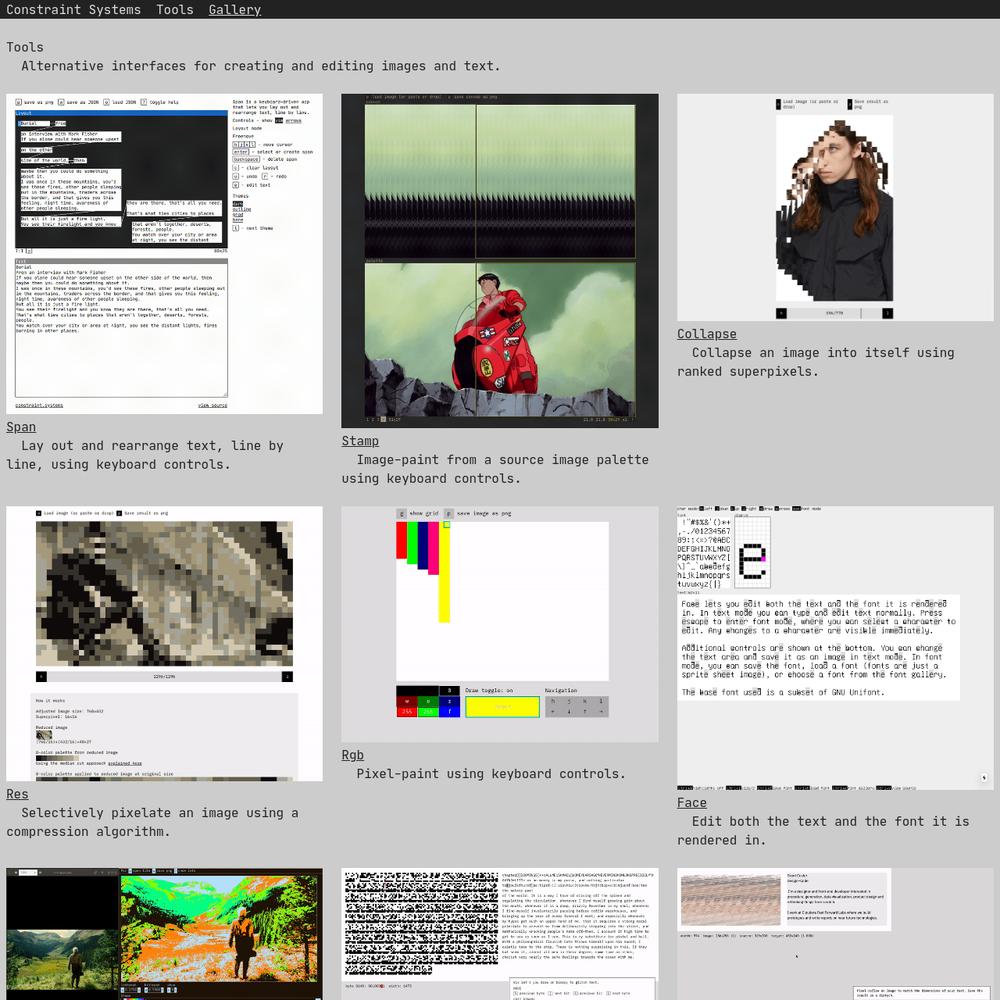Click the Span text layout thumbnail

pos(165,254)
